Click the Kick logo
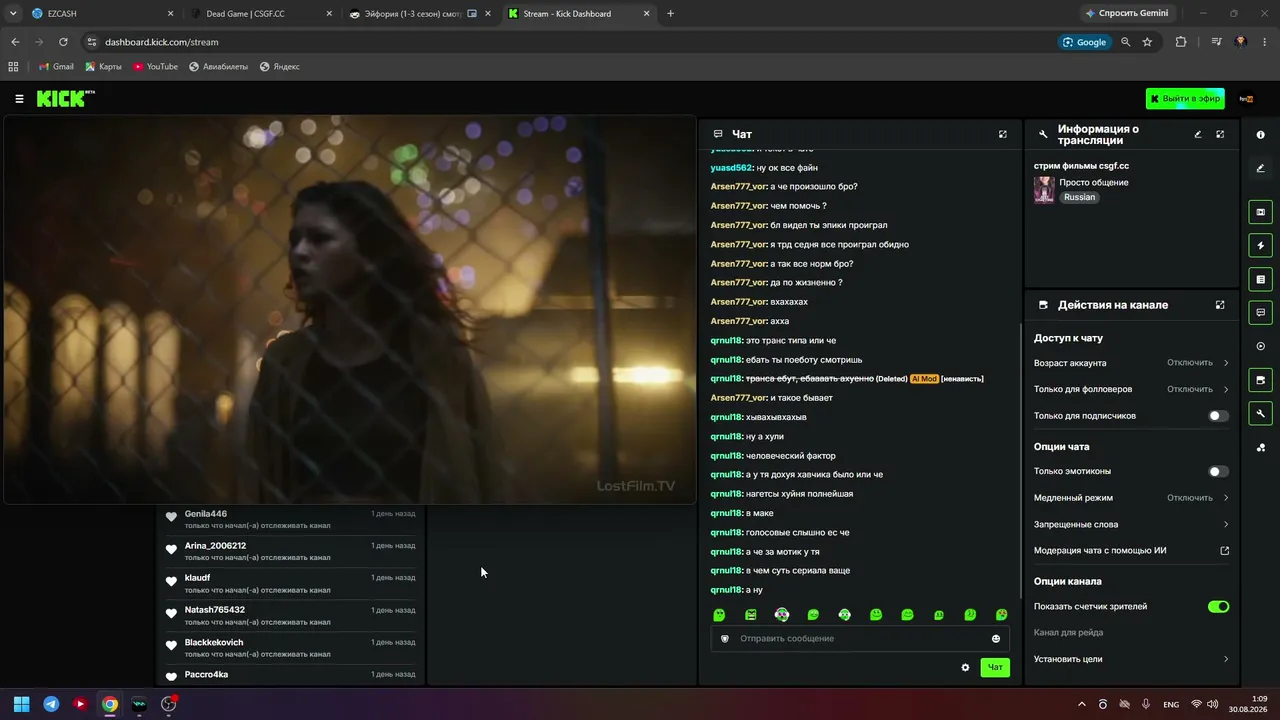This screenshot has width=1280, height=720. tap(66, 98)
